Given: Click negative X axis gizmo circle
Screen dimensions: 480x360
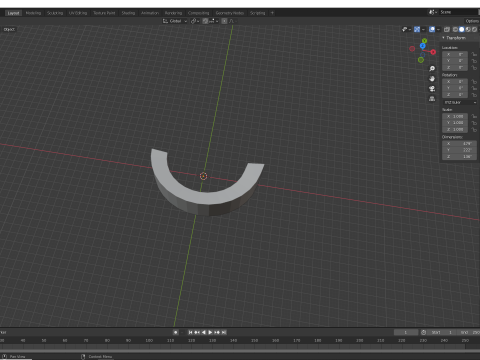Looking at the screenshot, I should pos(412,49).
